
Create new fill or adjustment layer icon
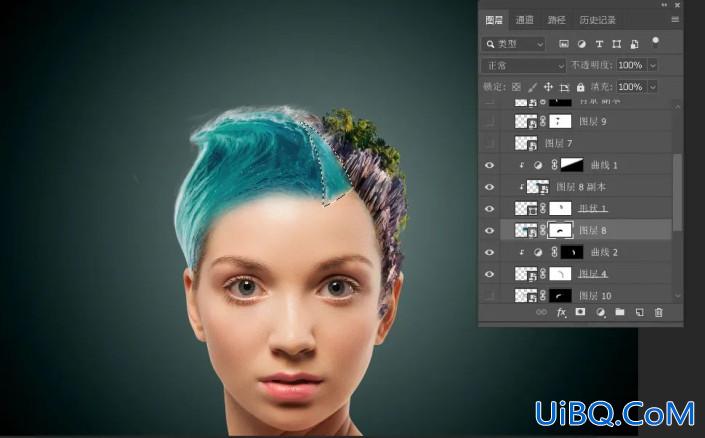[x=600, y=312]
